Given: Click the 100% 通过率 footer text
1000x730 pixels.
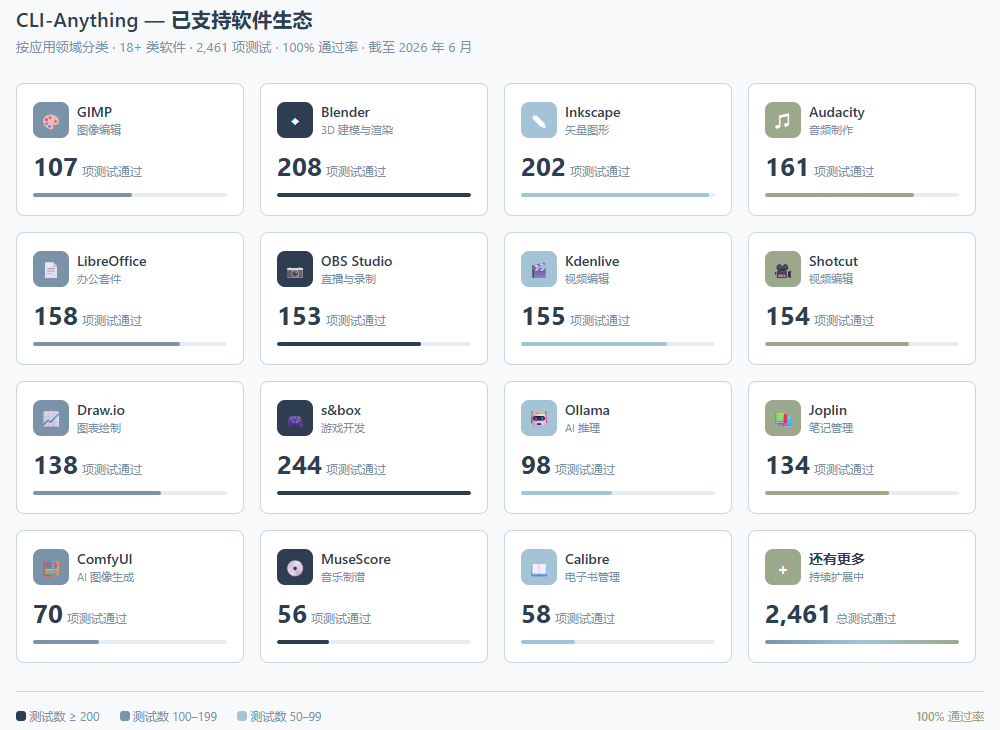Looking at the screenshot, I should pyautogui.click(x=950, y=717).
